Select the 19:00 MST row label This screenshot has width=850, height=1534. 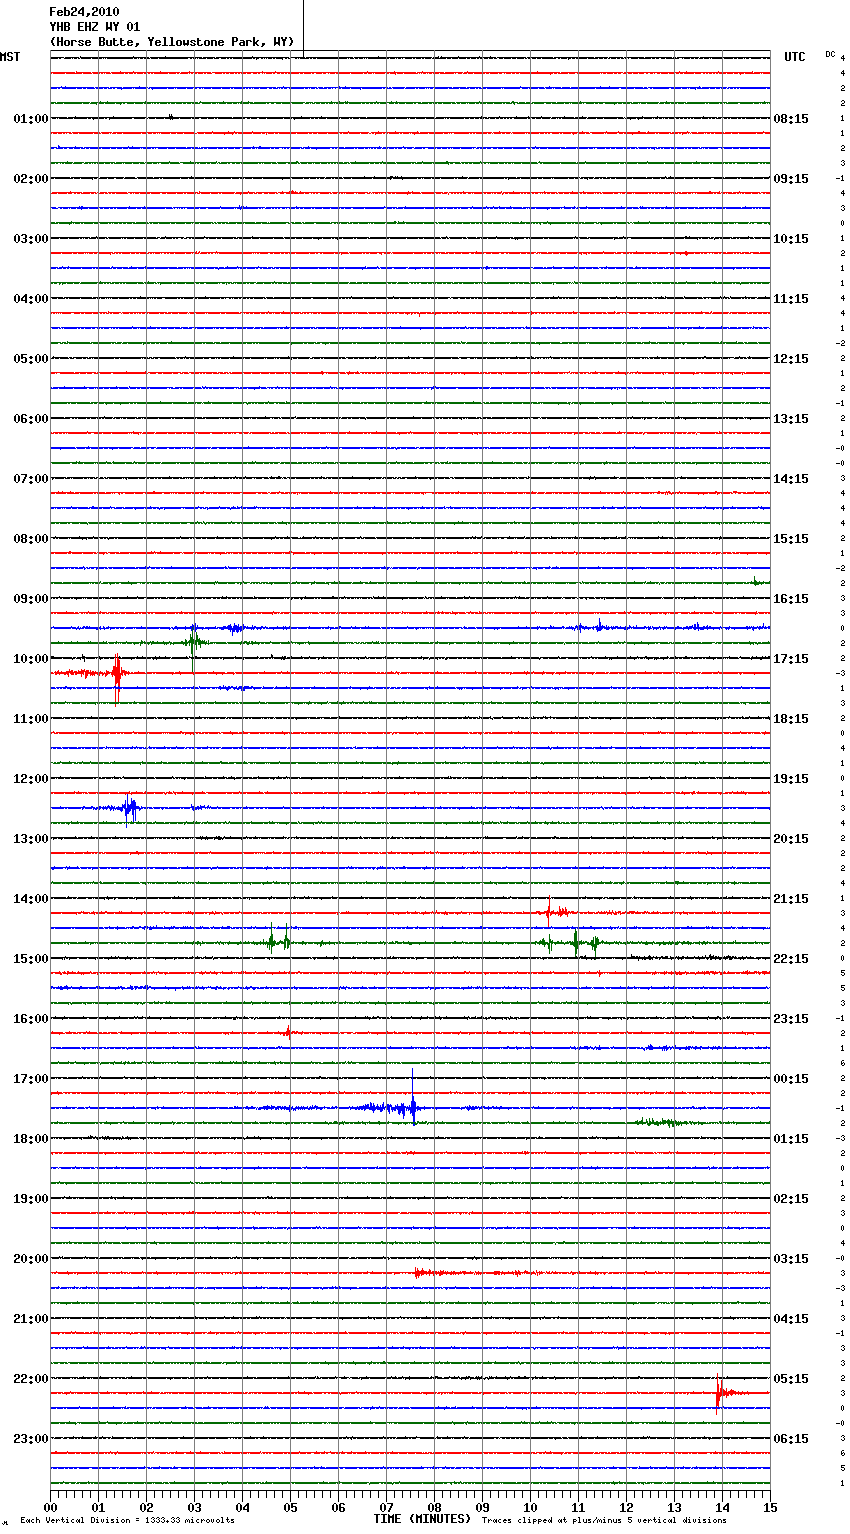pyautogui.click(x=31, y=1199)
